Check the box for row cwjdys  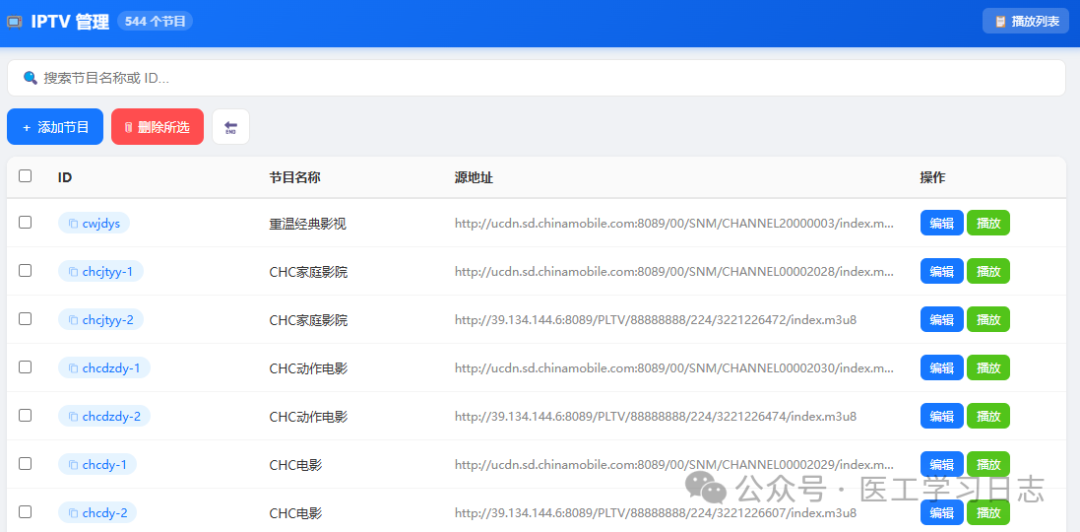point(25,222)
